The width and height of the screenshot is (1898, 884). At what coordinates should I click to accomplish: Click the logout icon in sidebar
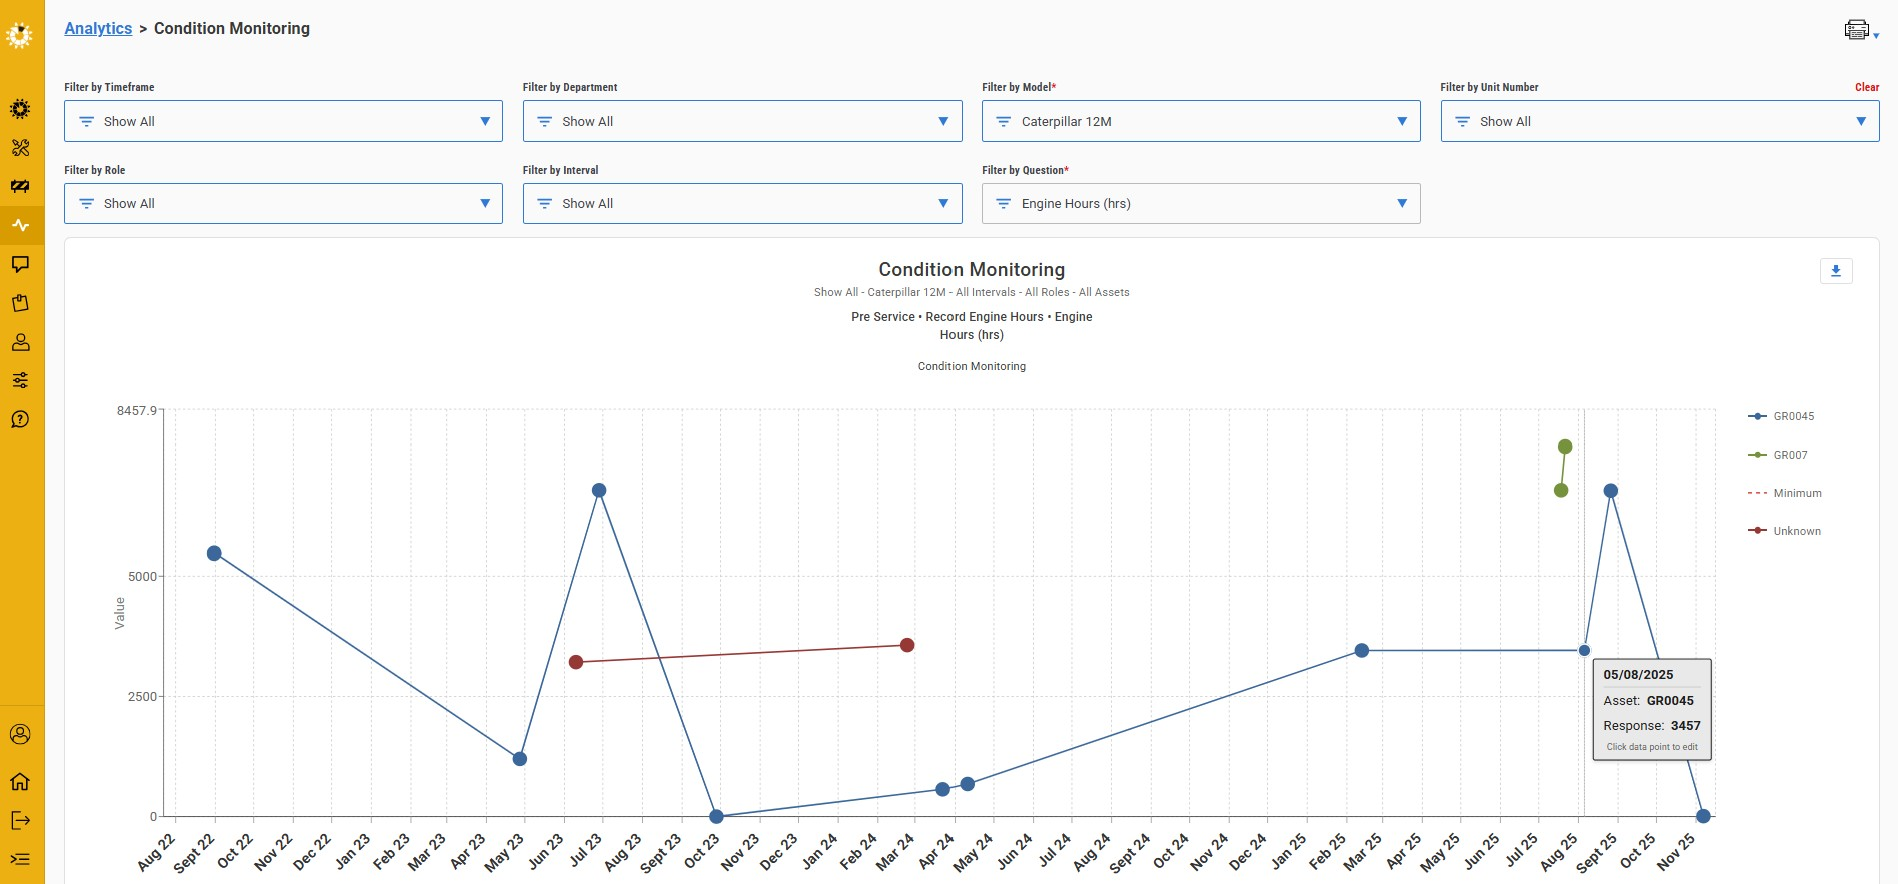20,821
